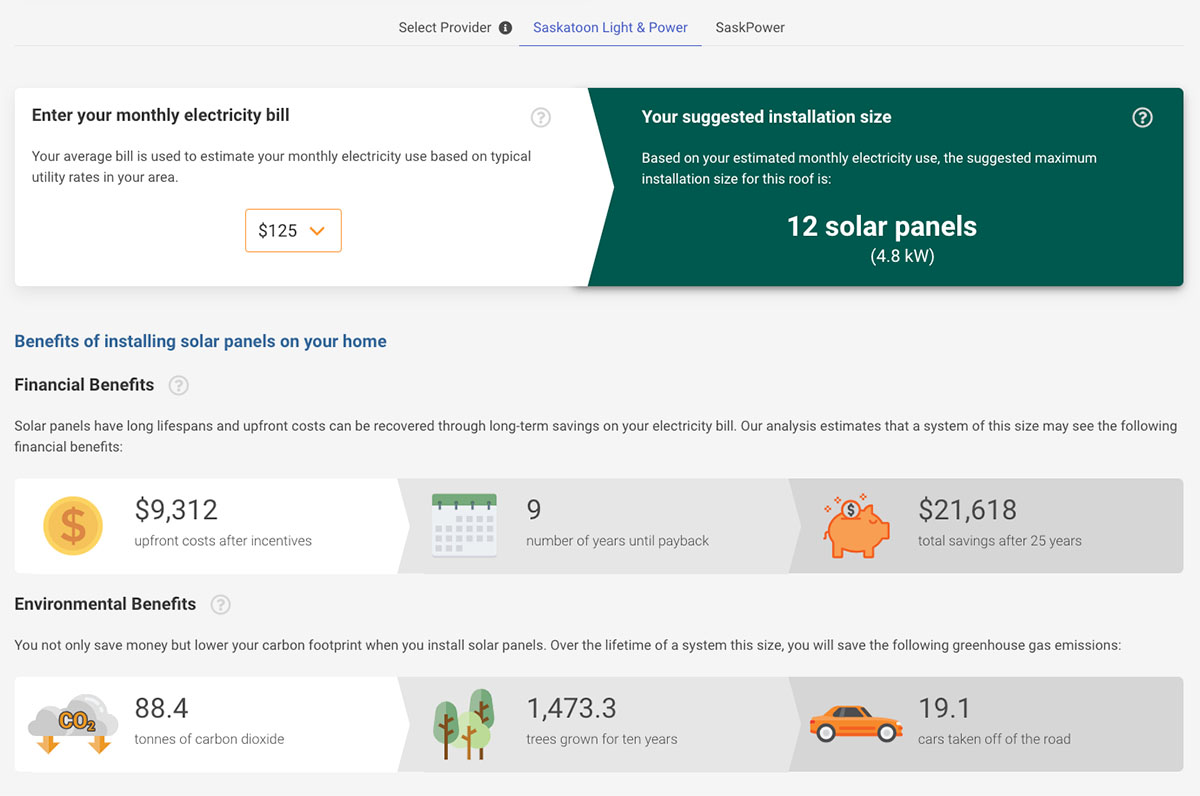Click the Select Provider tab
Viewport: 1200px width, 796px height.
pyautogui.click(x=446, y=27)
